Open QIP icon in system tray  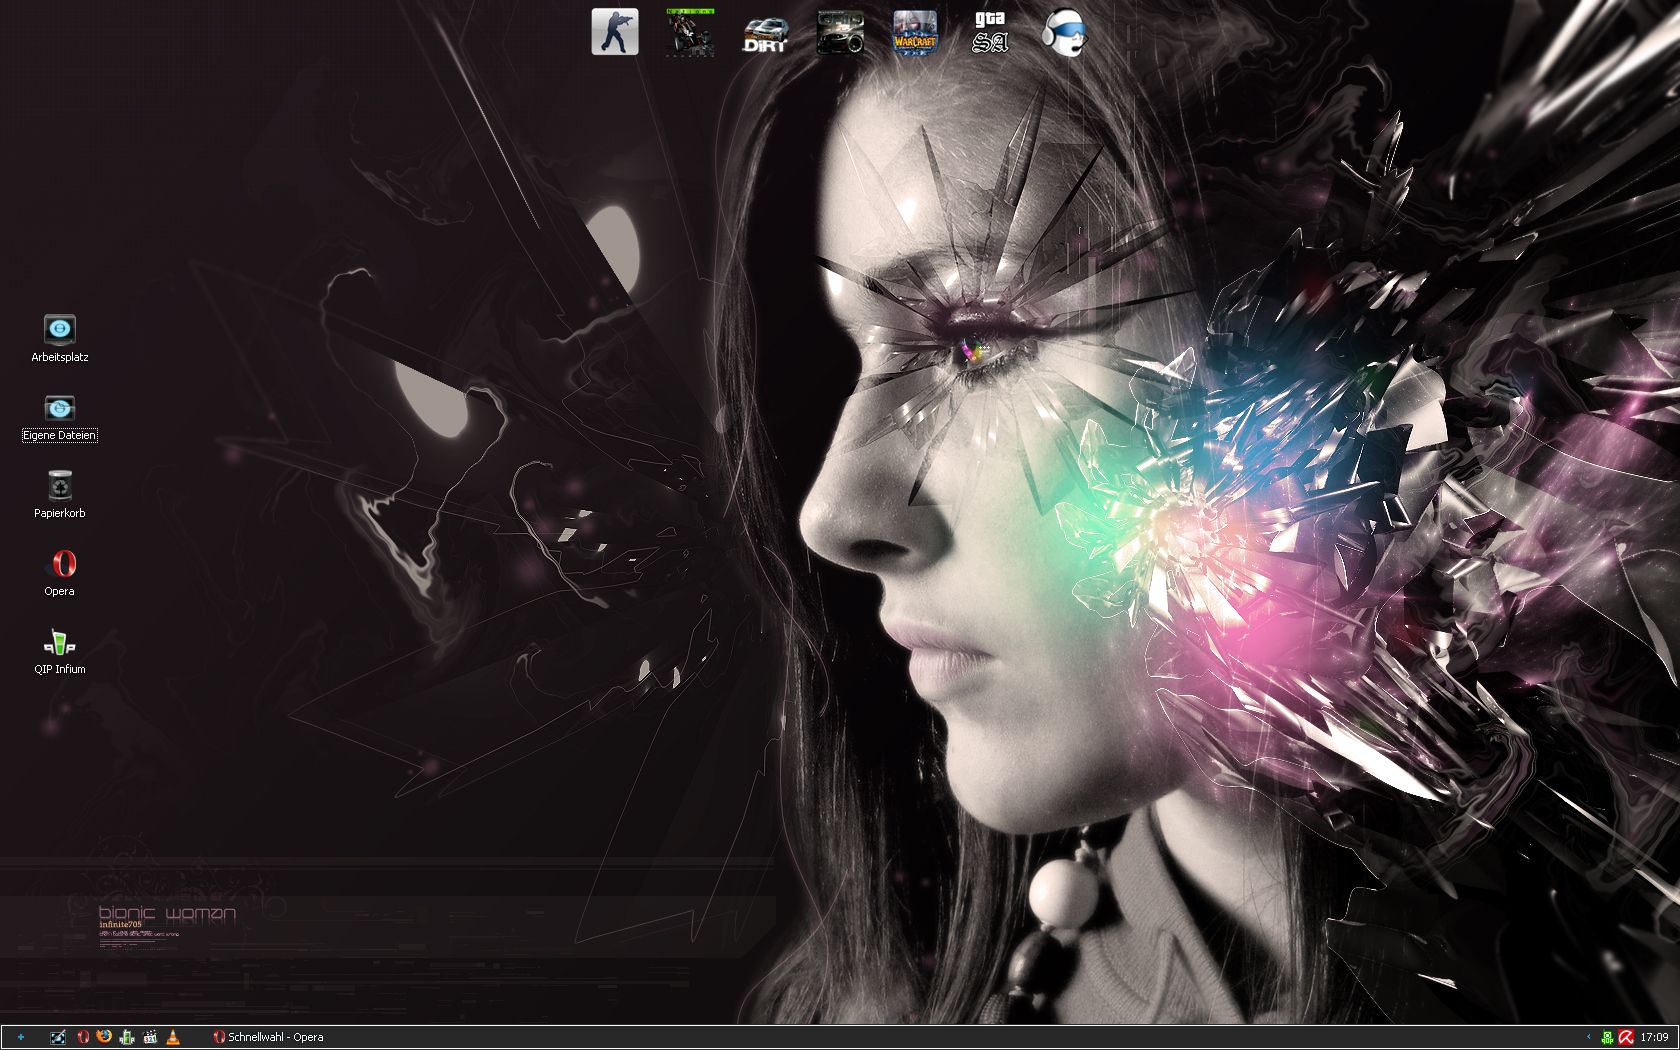(1607, 1037)
